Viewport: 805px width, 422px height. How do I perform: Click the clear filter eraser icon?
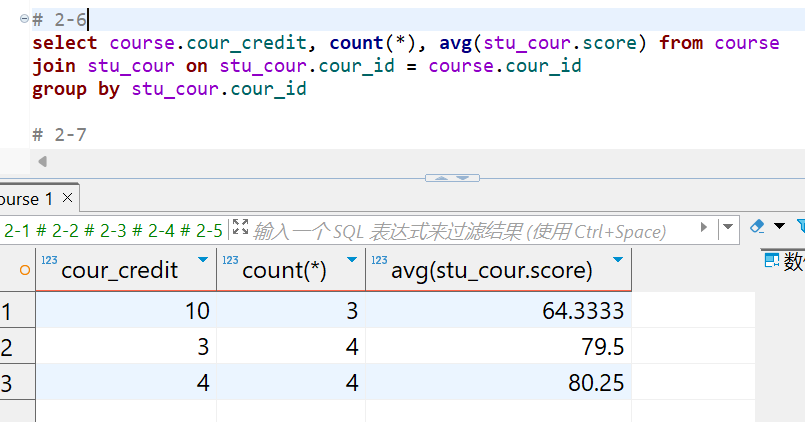coord(756,227)
